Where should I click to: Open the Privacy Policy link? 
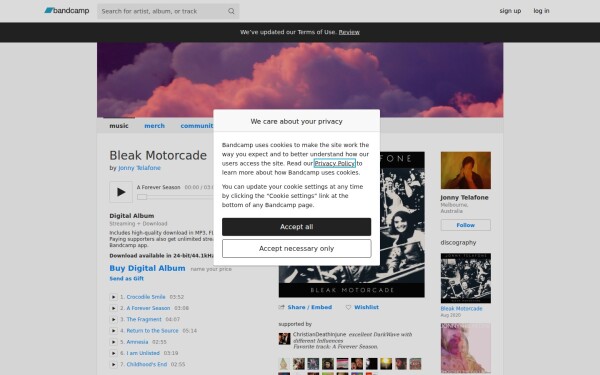pyautogui.click(x=335, y=163)
